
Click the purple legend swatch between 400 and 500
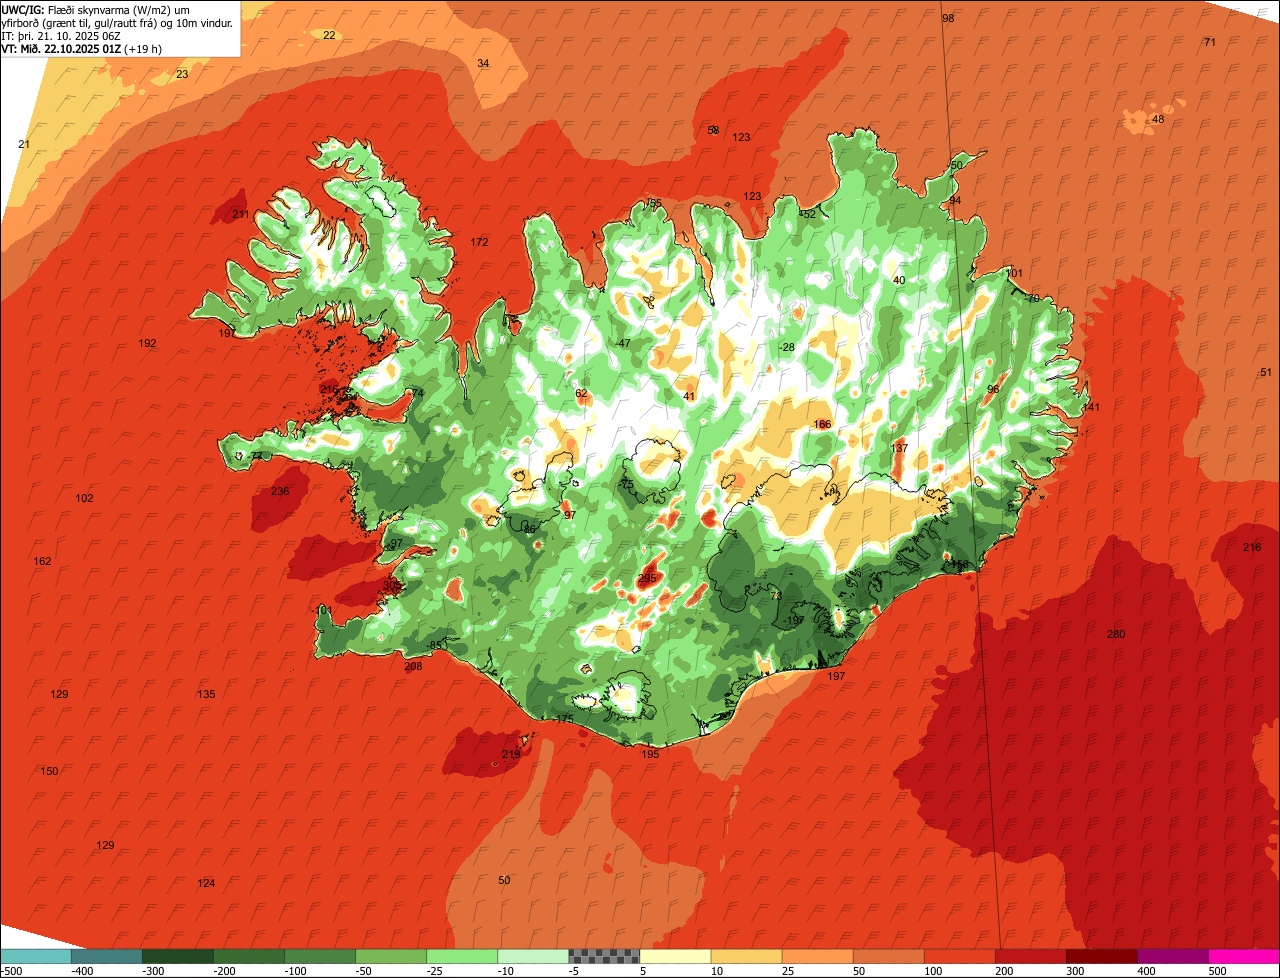(1172, 956)
